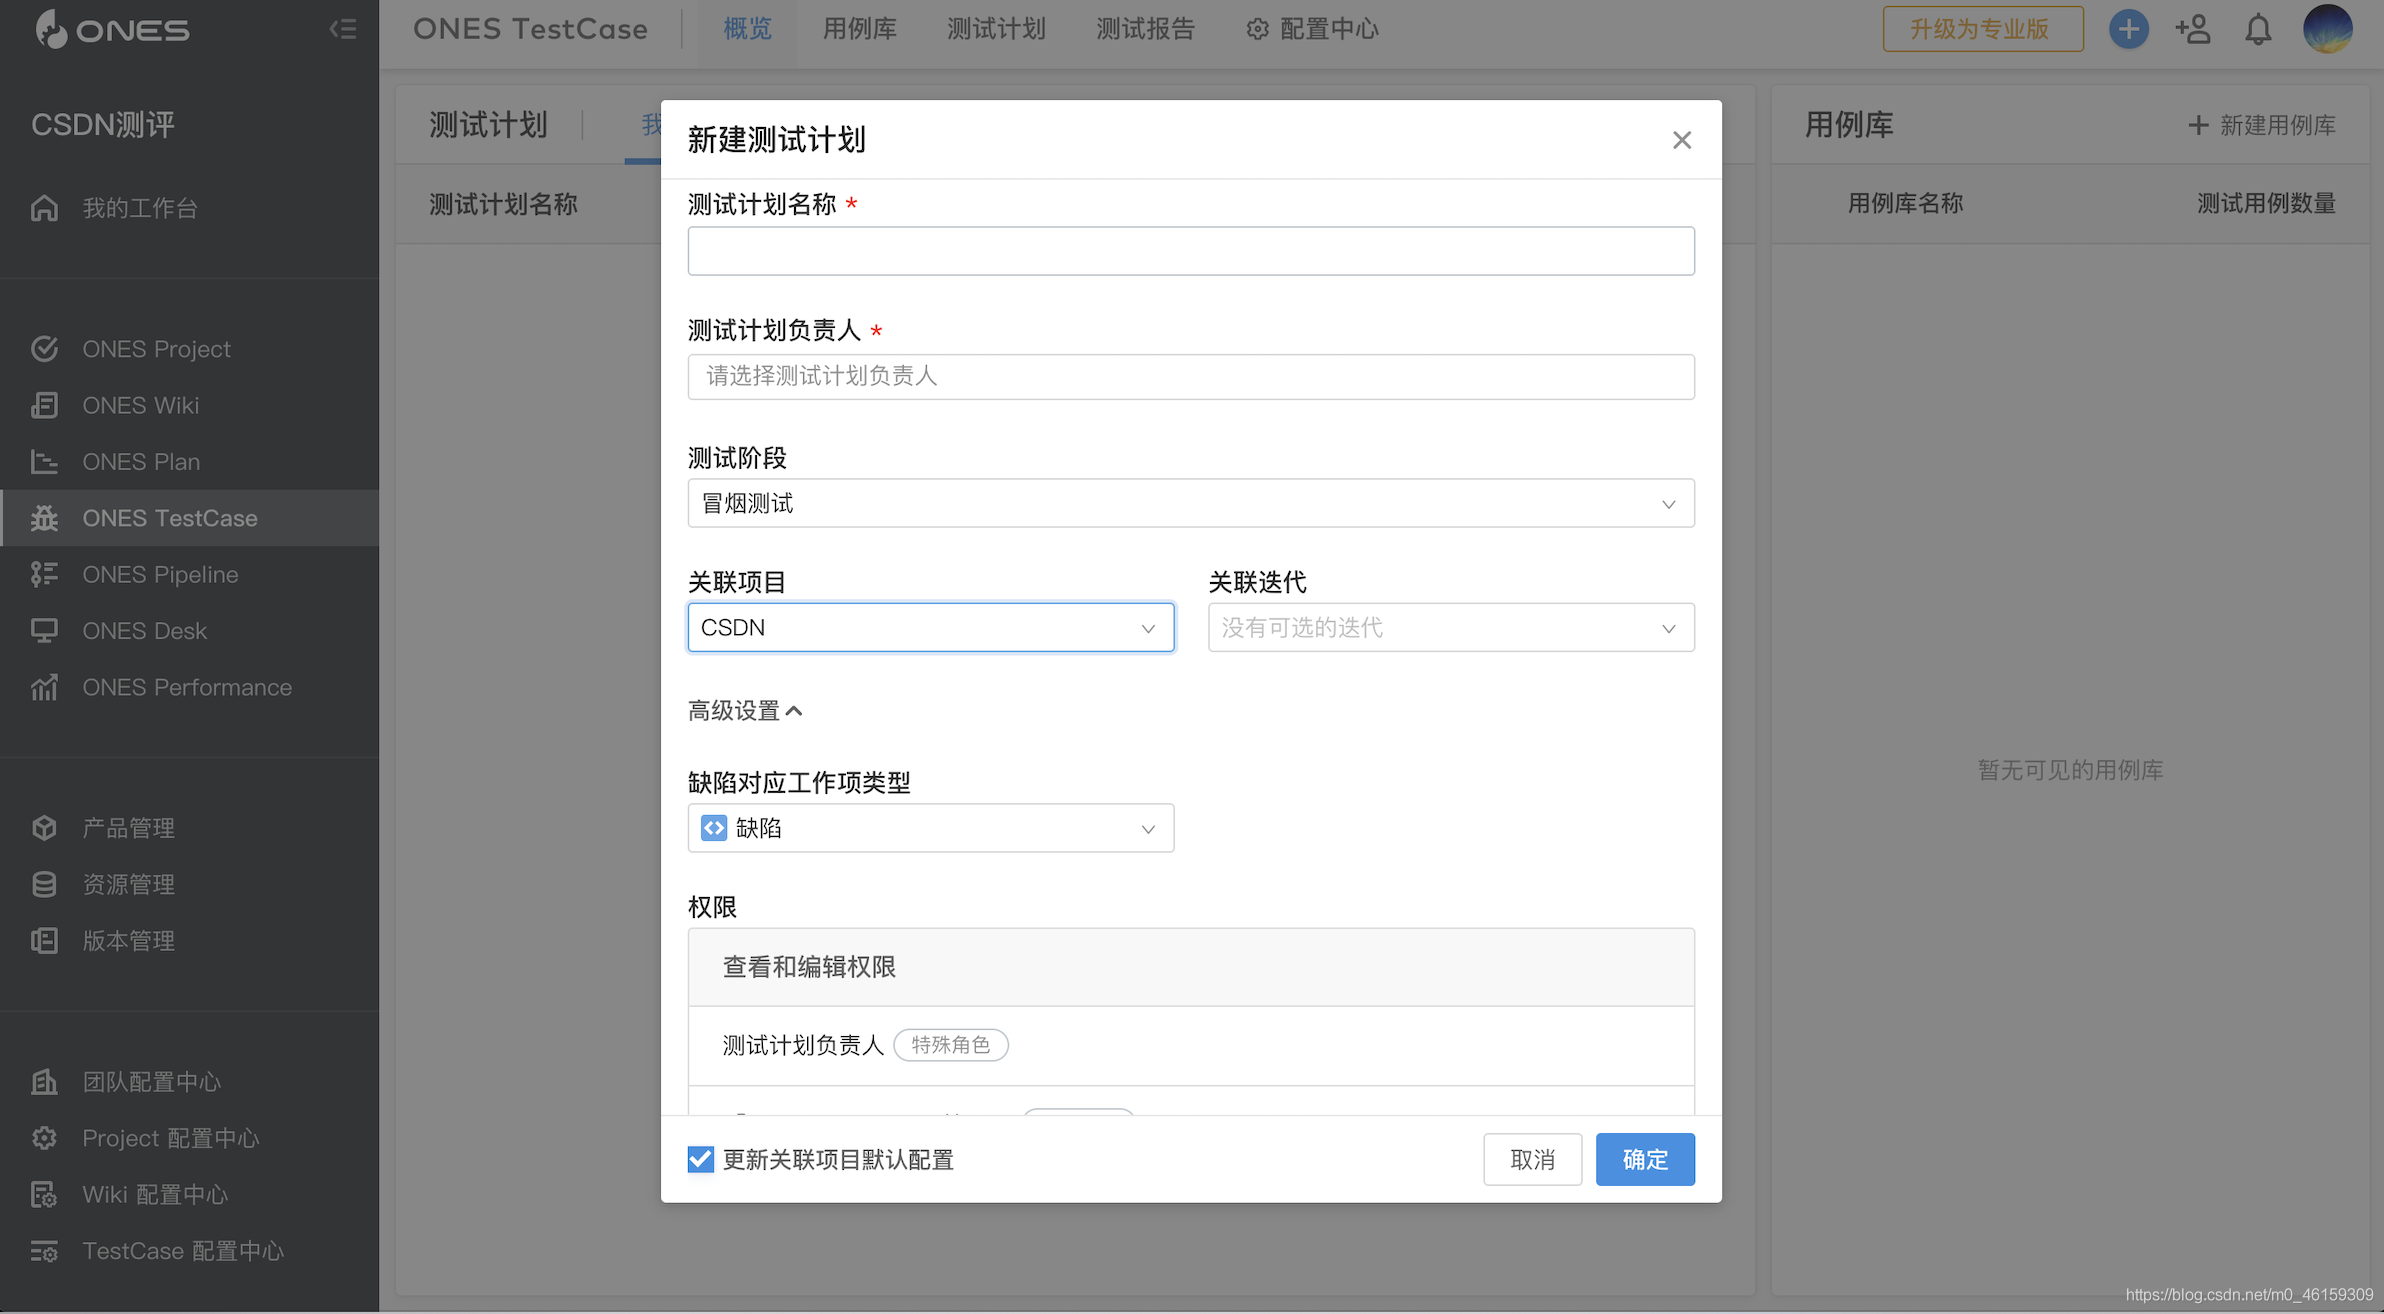
Task: Click the ONES Plan chart icon
Action: (x=44, y=462)
